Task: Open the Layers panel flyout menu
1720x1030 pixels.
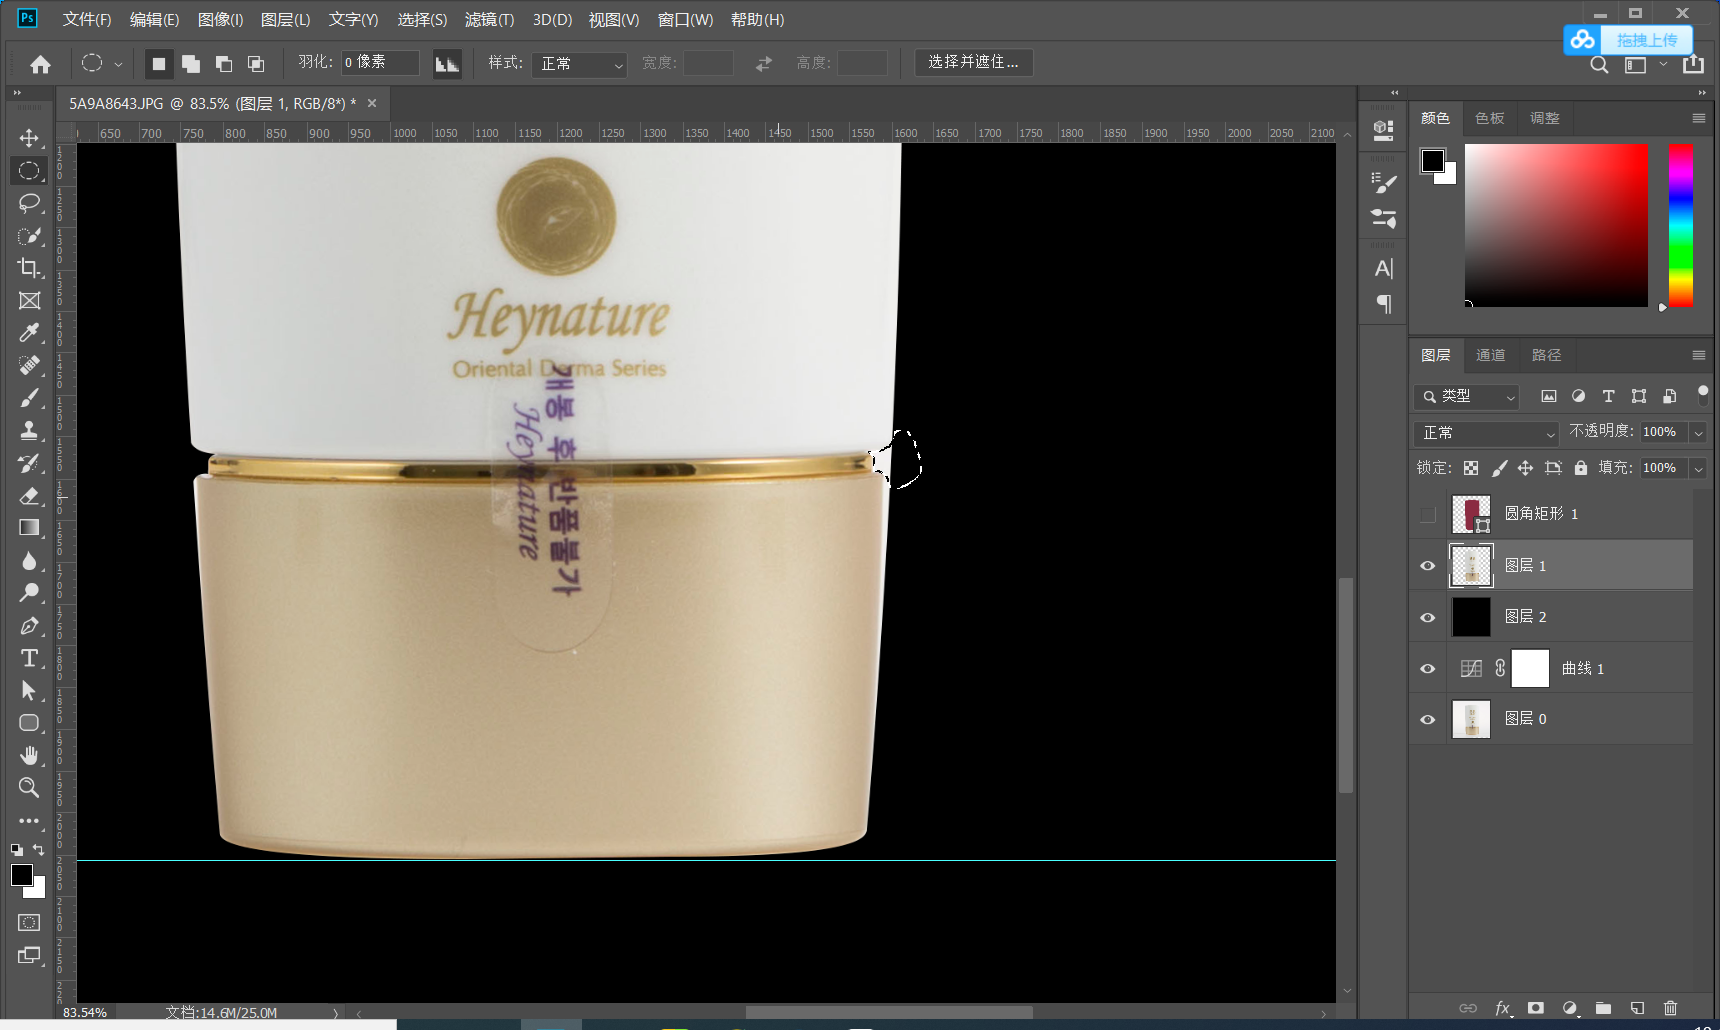Action: [1698, 355]
